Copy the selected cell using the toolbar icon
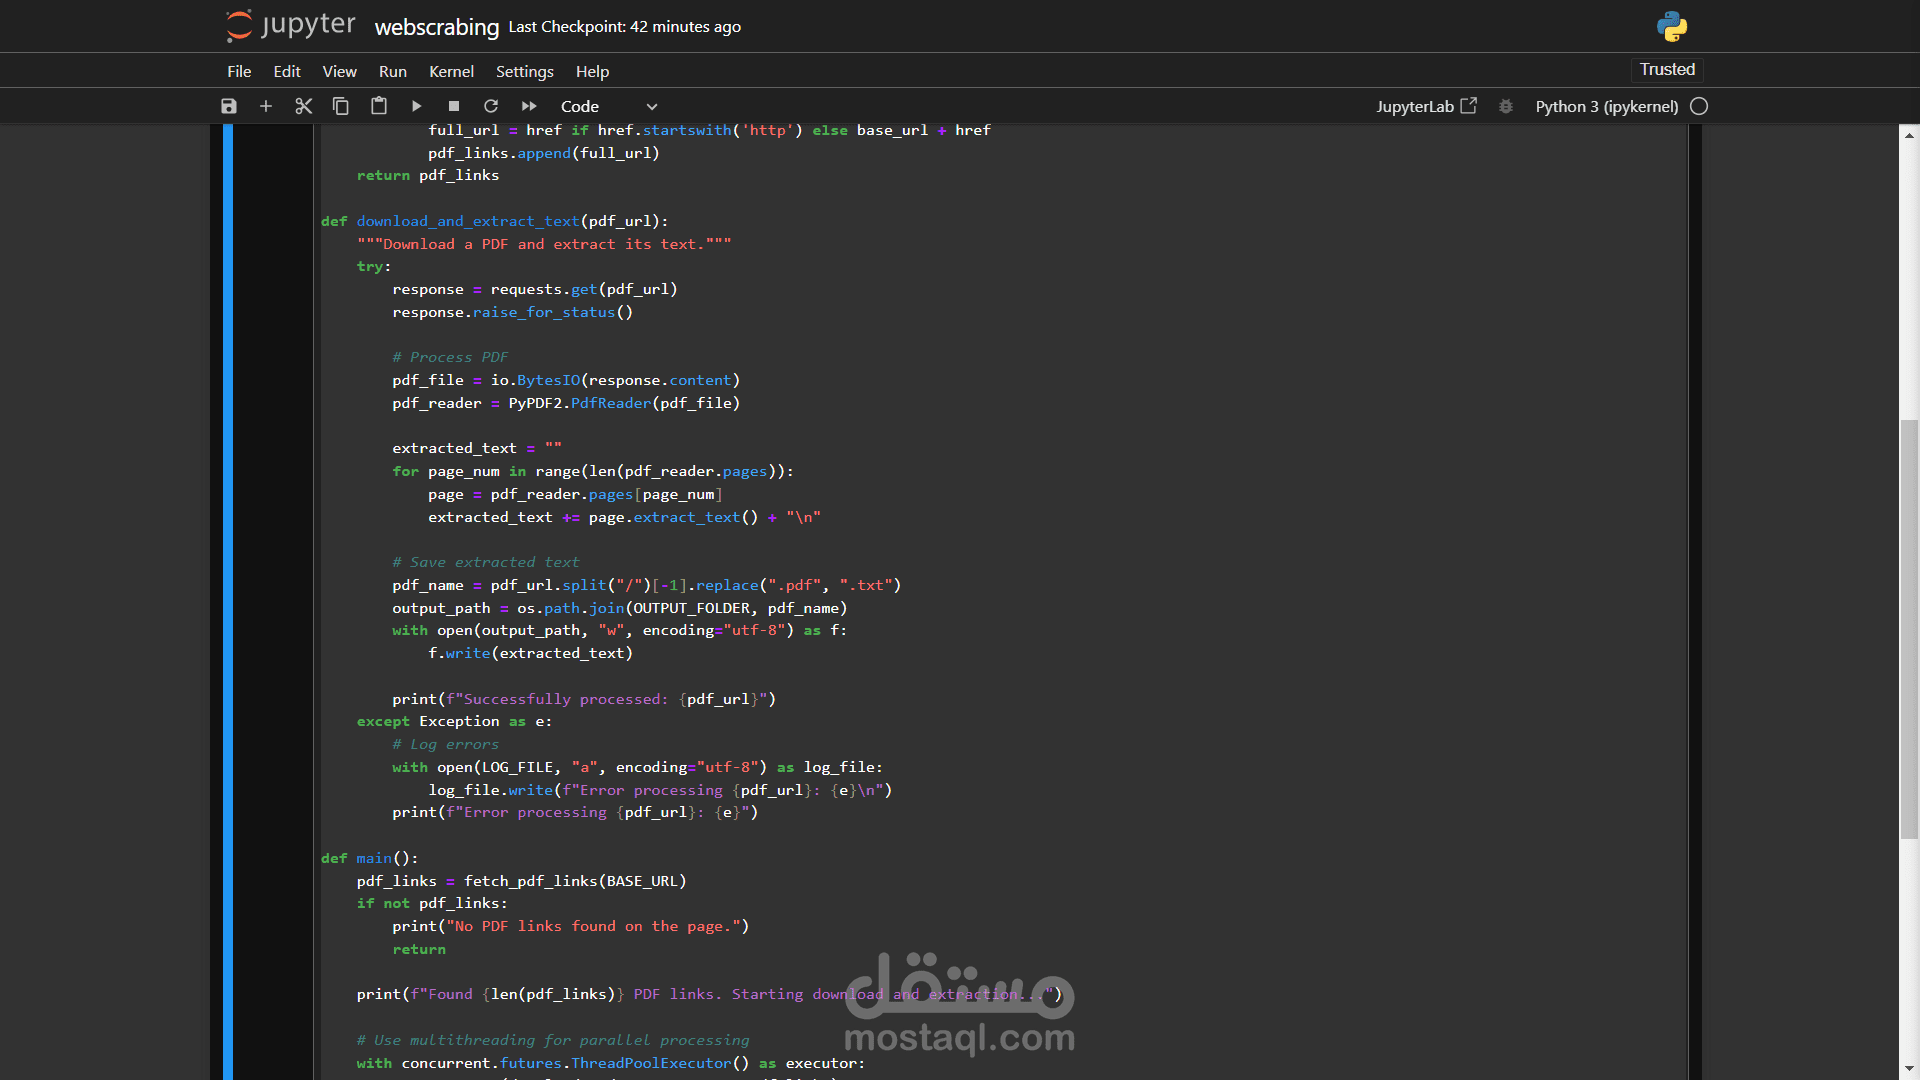Viewport: 1920px width, 1080px height. tap(341, 106)
